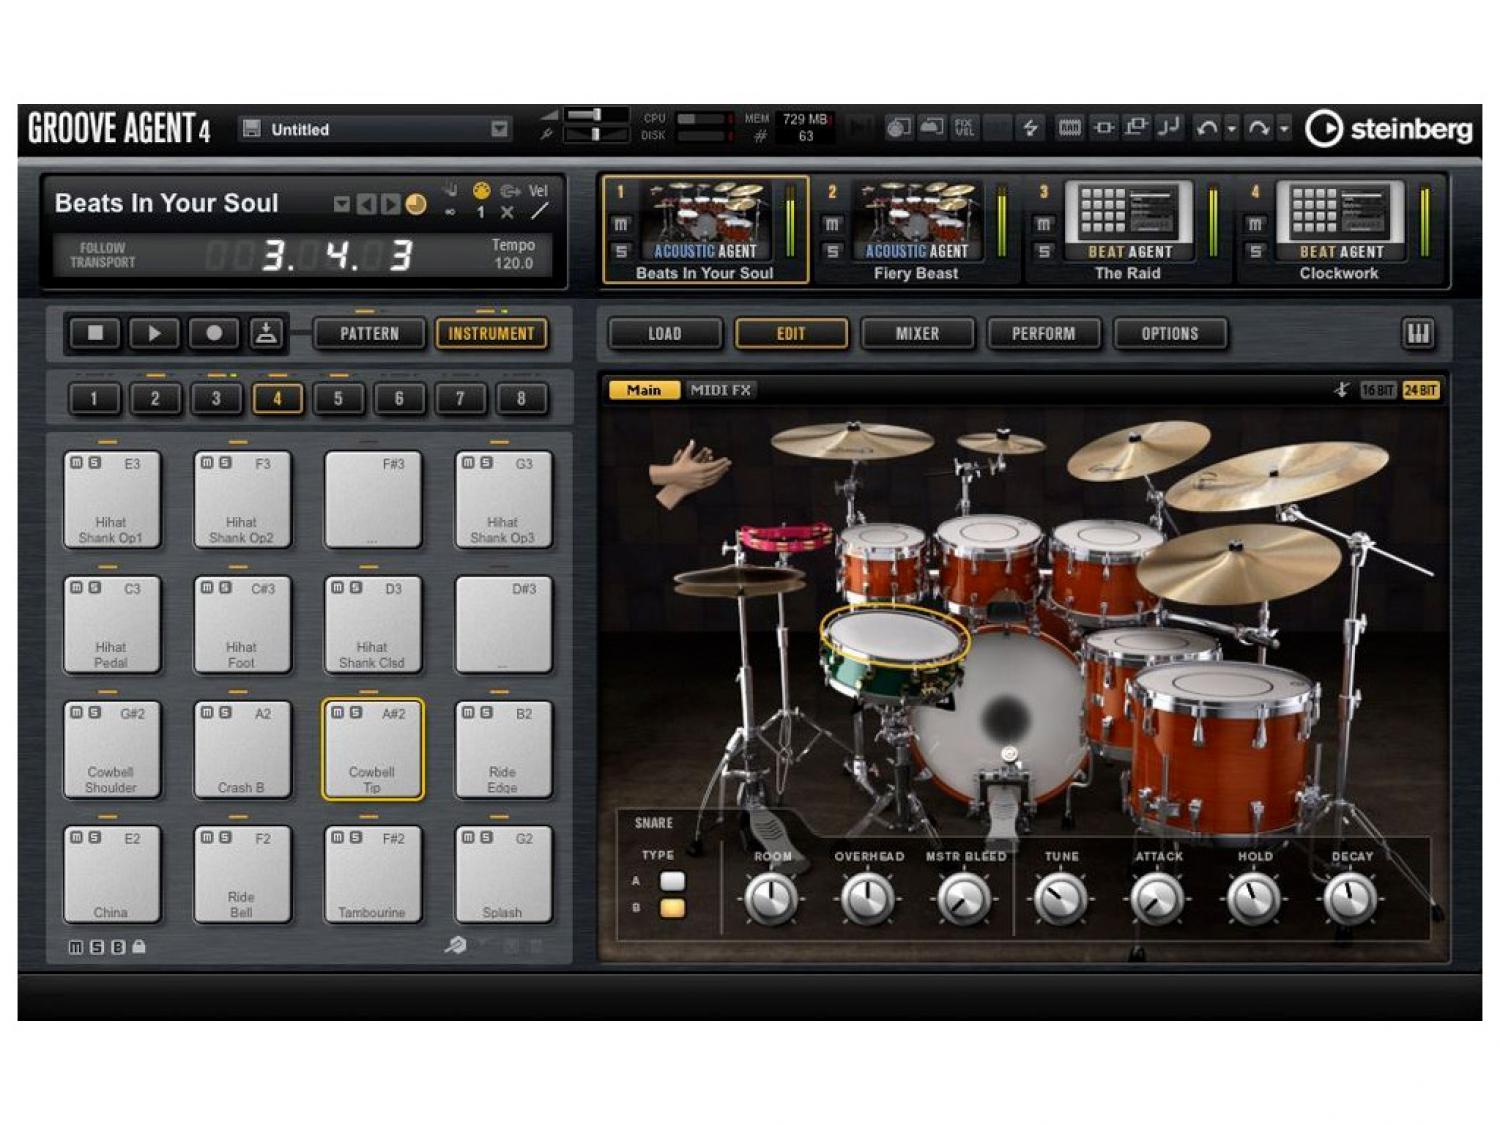The height and width of the screenshot is (1125, 1500).
Task: Click the Stop transport button
Action: (x=96, y=333)
